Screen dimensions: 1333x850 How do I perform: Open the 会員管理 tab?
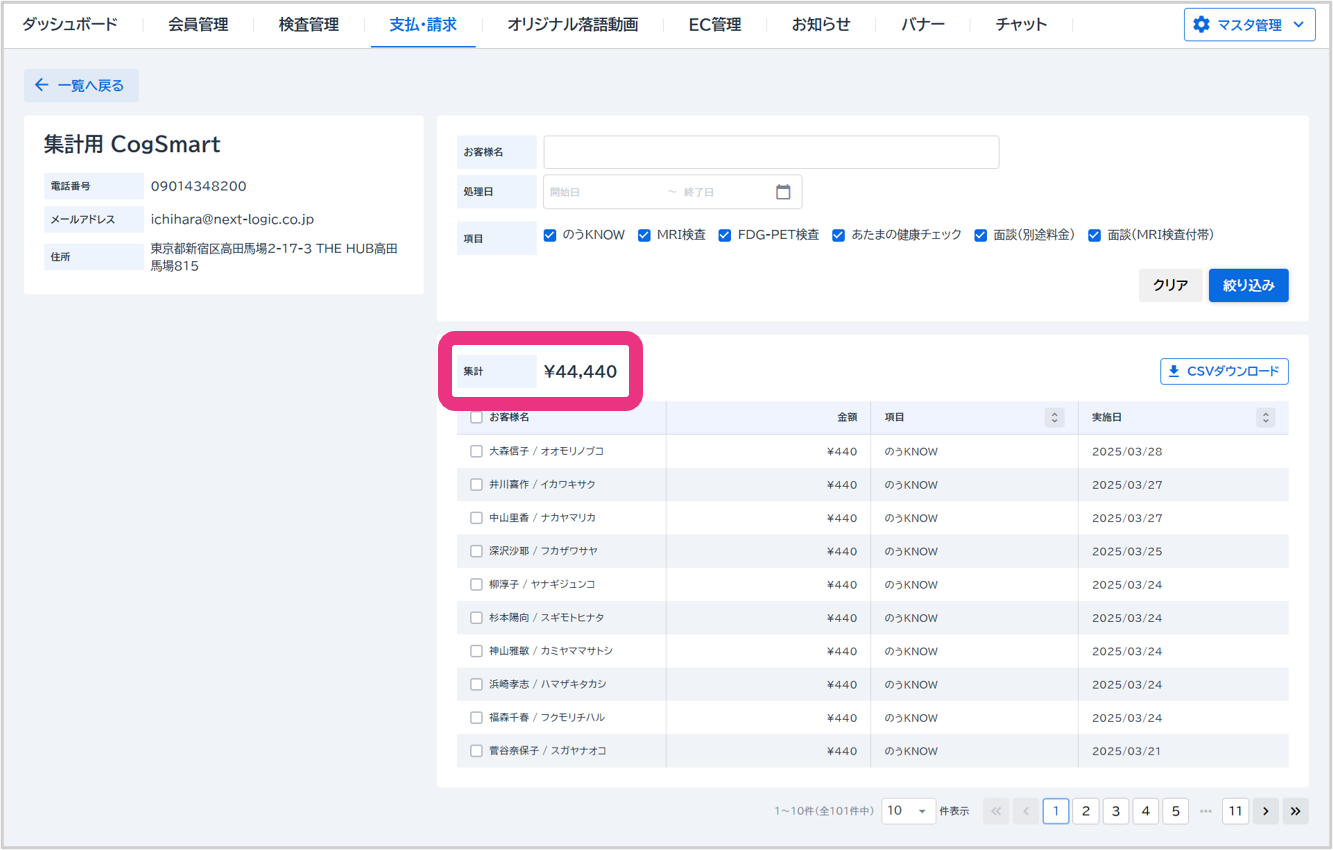[x=198, y=25]
